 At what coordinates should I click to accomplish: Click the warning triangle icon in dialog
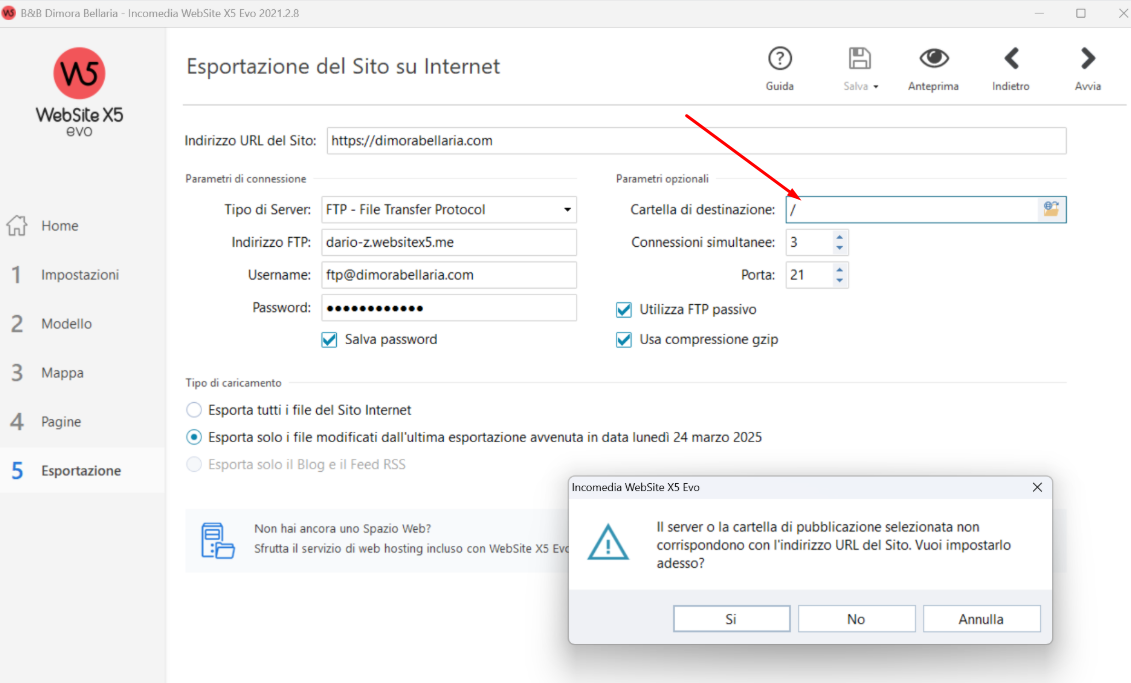(608, 542)
